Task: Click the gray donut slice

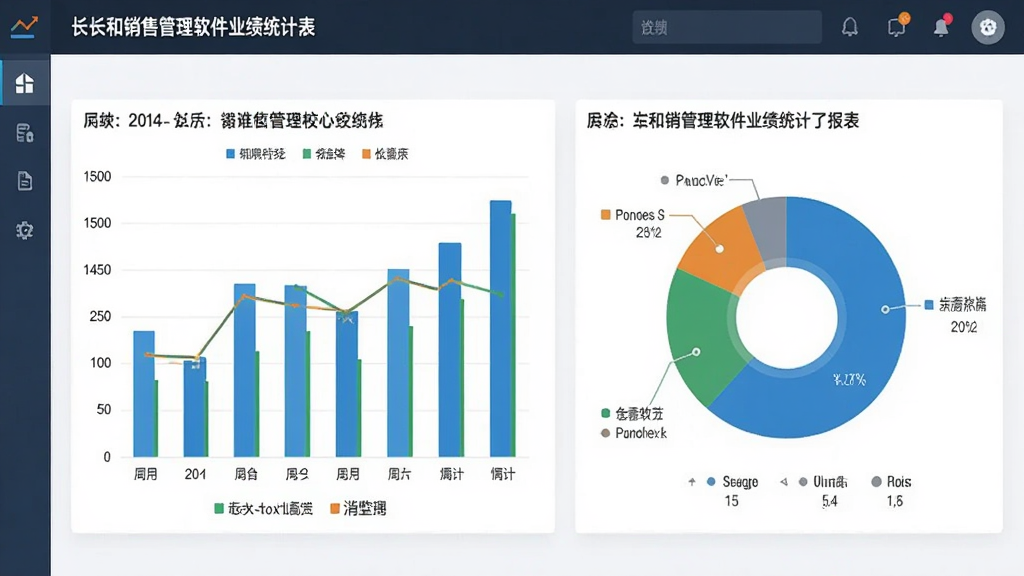Action: coord(767,230)
